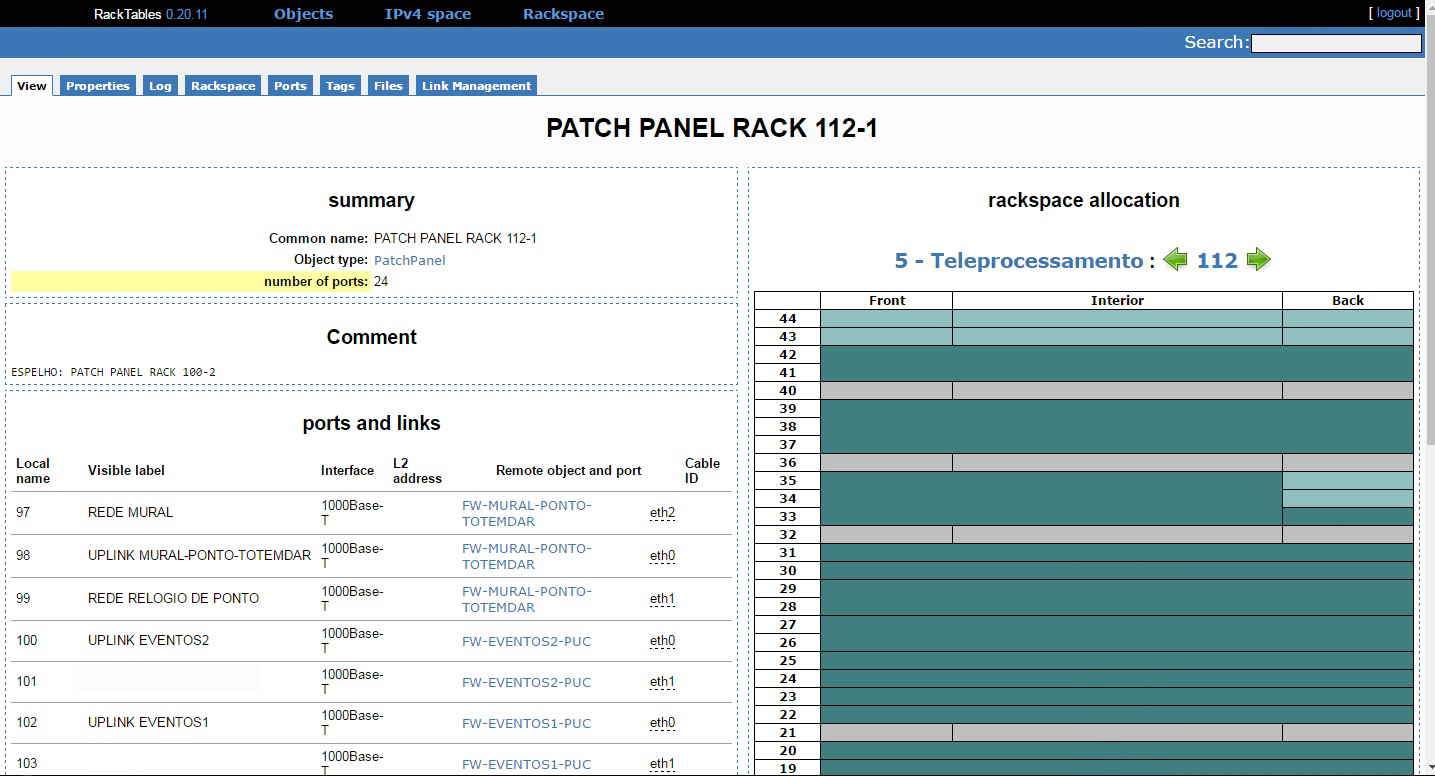Open the PatchPanel object type link
This screenshot has height=776, width=1435.
409,260
